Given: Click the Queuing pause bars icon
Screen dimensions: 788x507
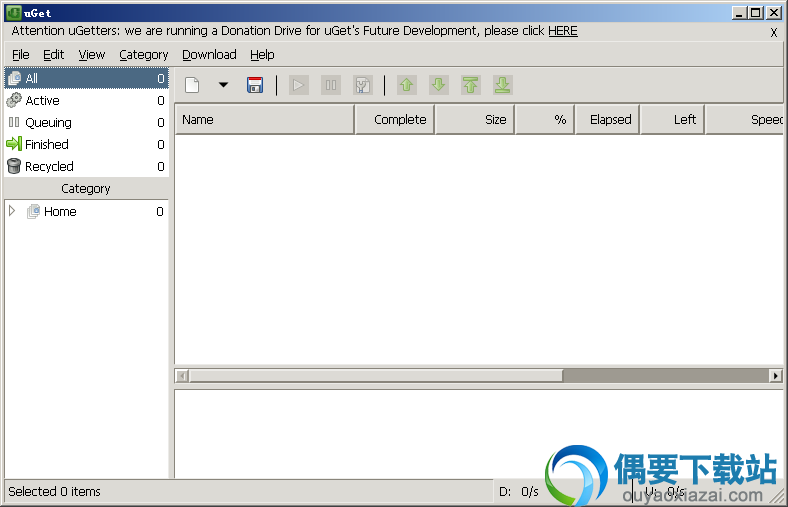Looking at the screenshot, I should [14, 122].
